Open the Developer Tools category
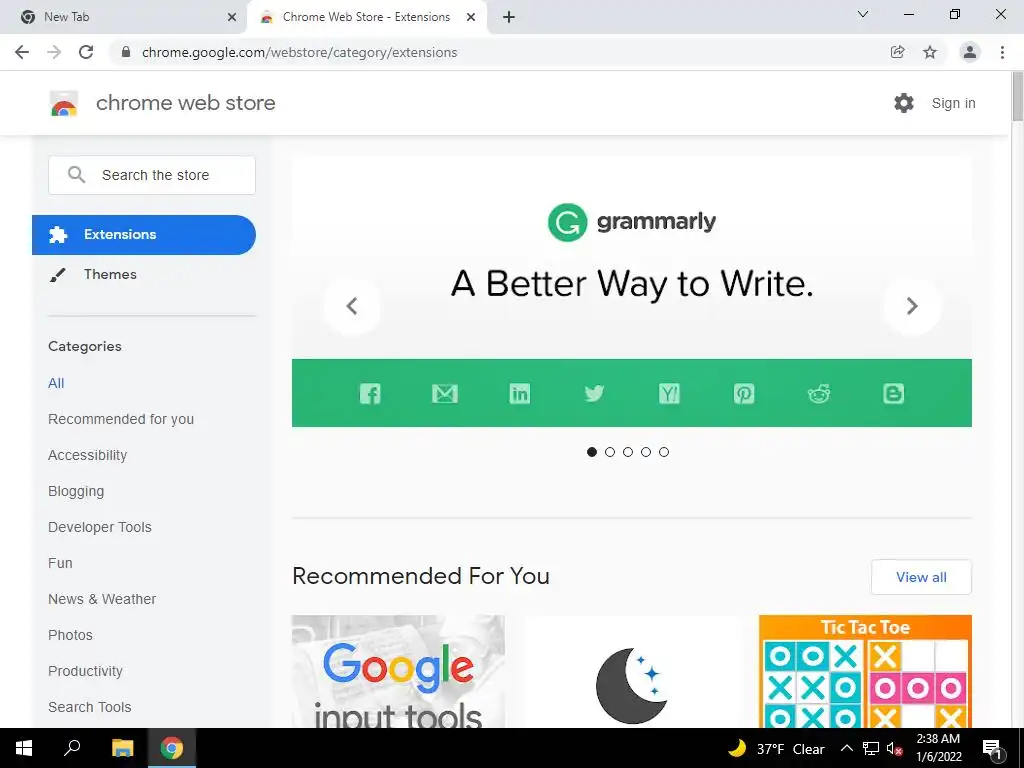1024x768 pixels. 100,527
